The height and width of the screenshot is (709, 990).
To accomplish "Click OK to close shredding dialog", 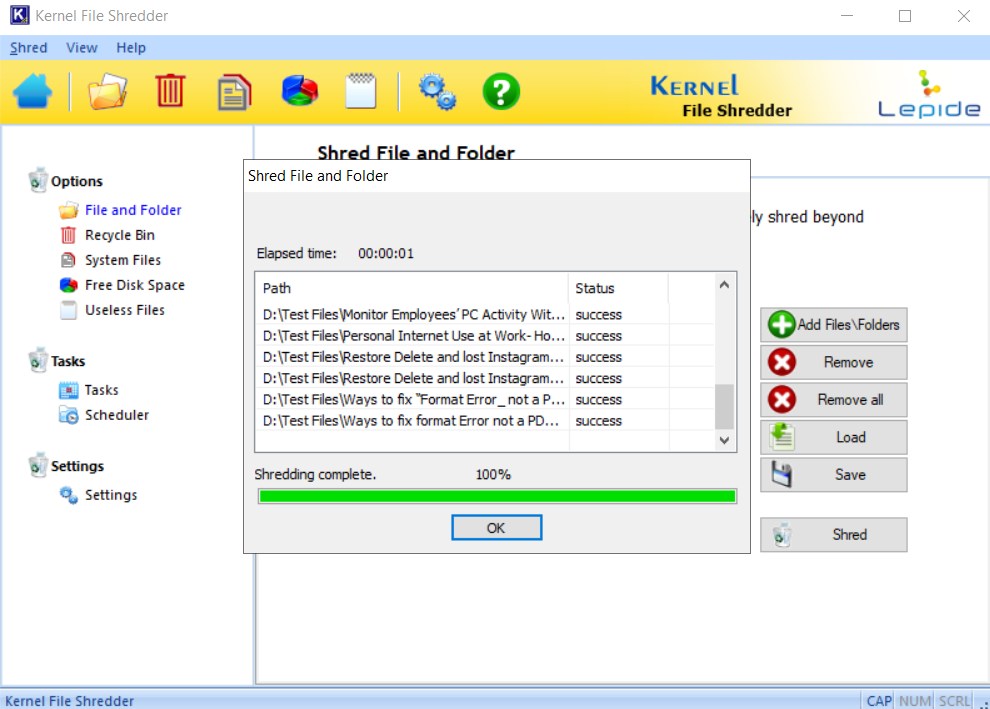I will coord(496,528).
